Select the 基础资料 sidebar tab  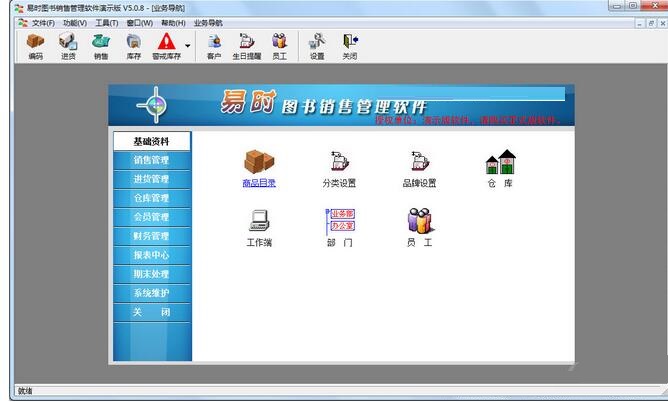[x=152, y=141]
